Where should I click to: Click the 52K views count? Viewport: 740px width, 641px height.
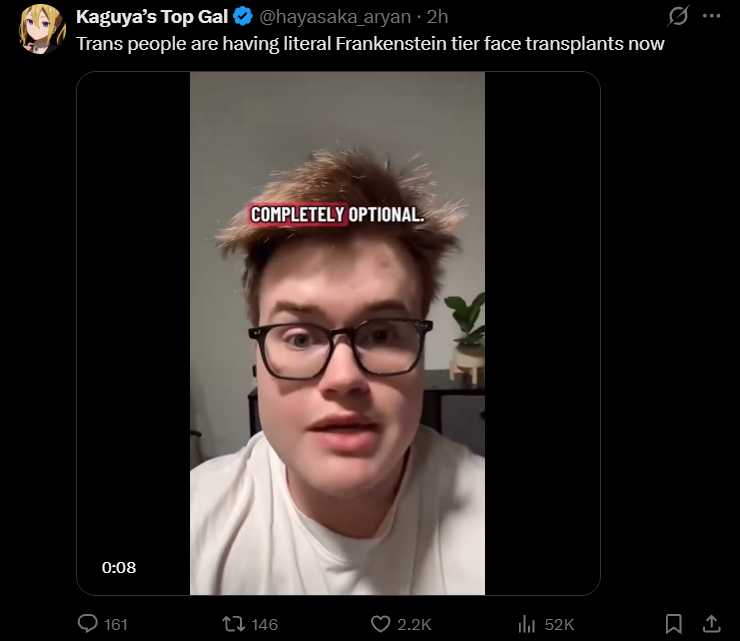coord(559,624)
